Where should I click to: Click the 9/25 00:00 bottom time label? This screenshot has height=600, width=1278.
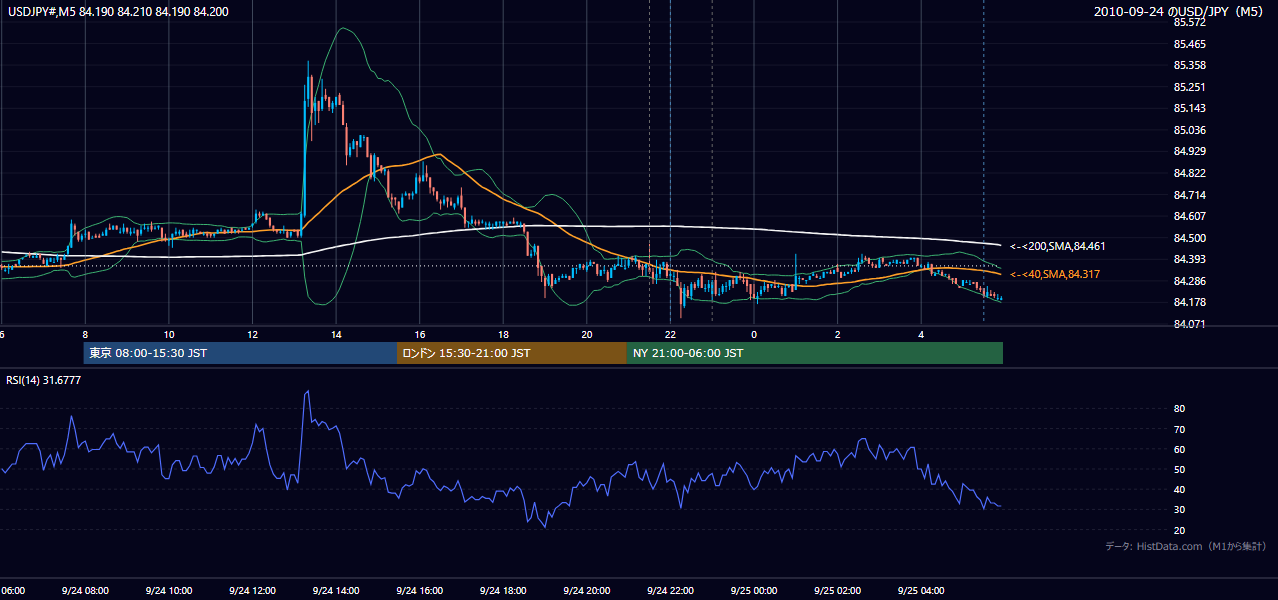coord(754,591)
